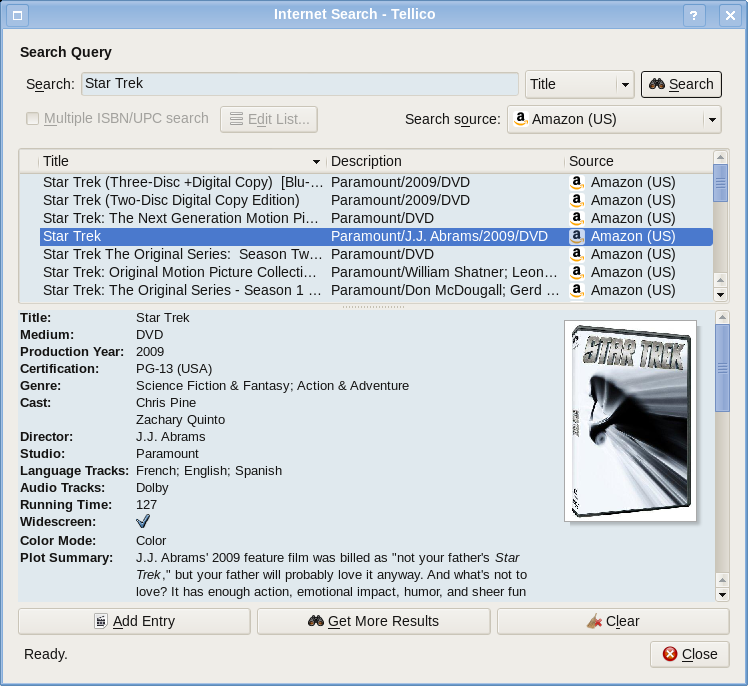Click Amazon icon in Season 1 row
The height and width of the screenshot is (686, 748).
[577, 291]
